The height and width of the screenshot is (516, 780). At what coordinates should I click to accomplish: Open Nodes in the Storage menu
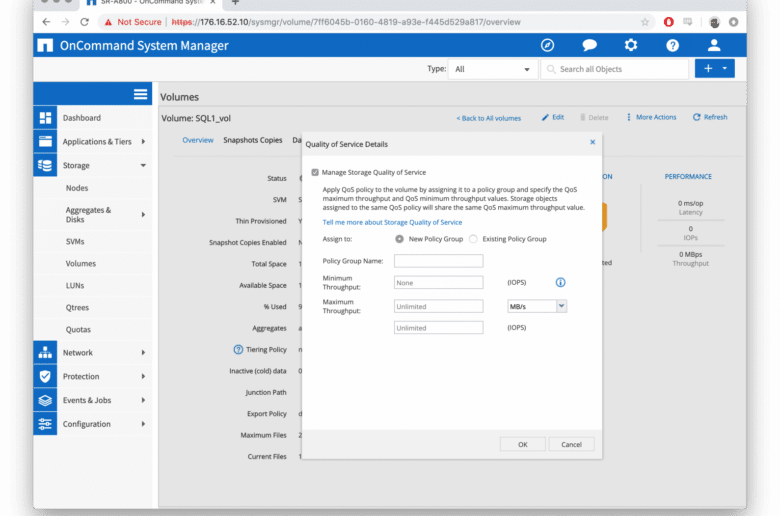[x=77, y=188]
